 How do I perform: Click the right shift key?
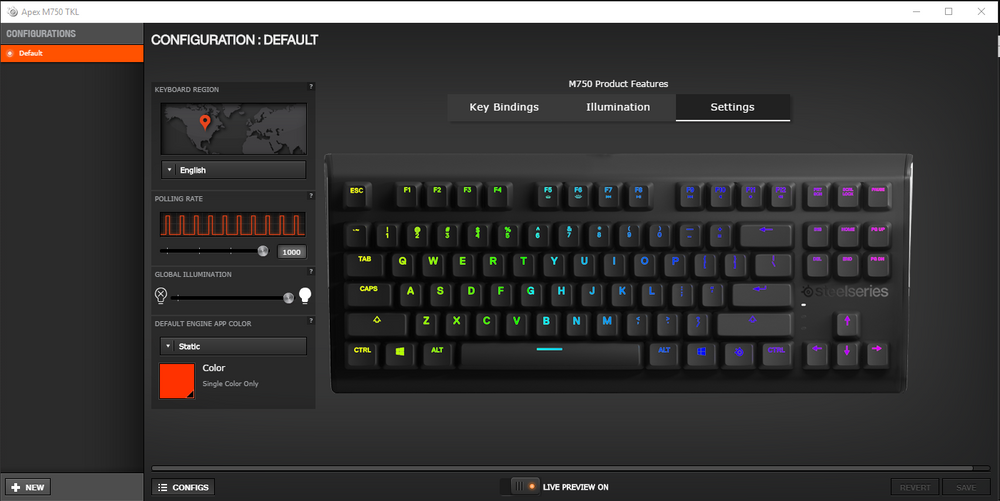pyautogui.click(x=754, y=324)
